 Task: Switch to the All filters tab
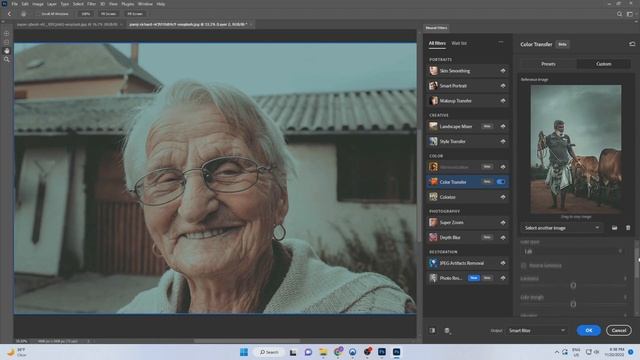point(437,43)
